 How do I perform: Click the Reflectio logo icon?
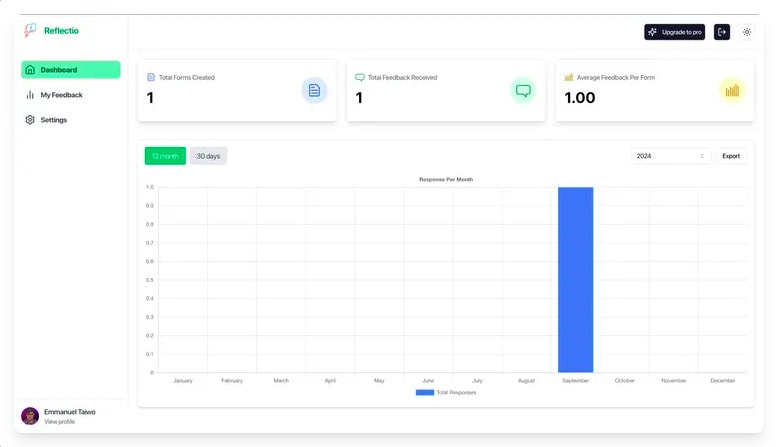[x=30, y=31]
